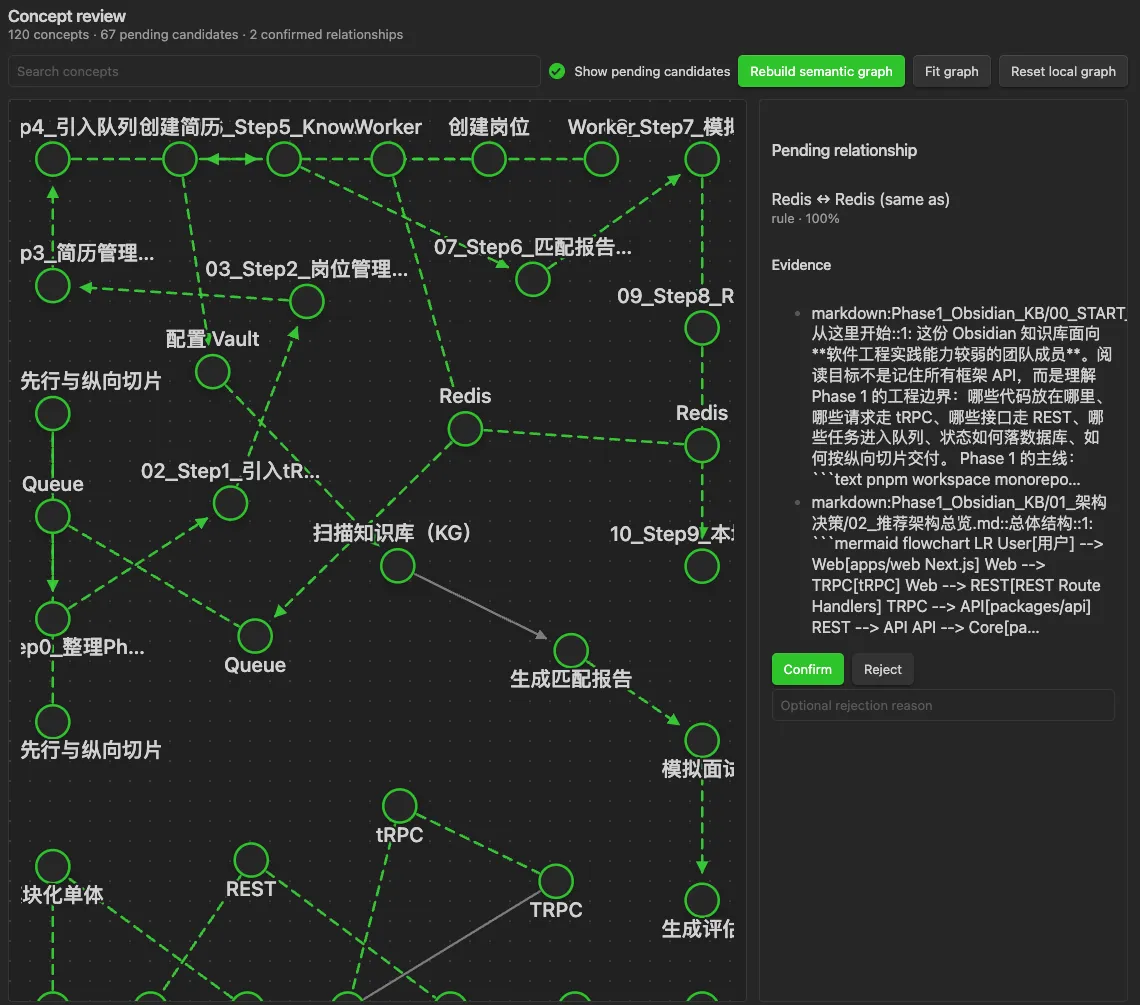Select the tRPC node circle
This screenshot has width=1140, height=1005.
tap(399, 806)
